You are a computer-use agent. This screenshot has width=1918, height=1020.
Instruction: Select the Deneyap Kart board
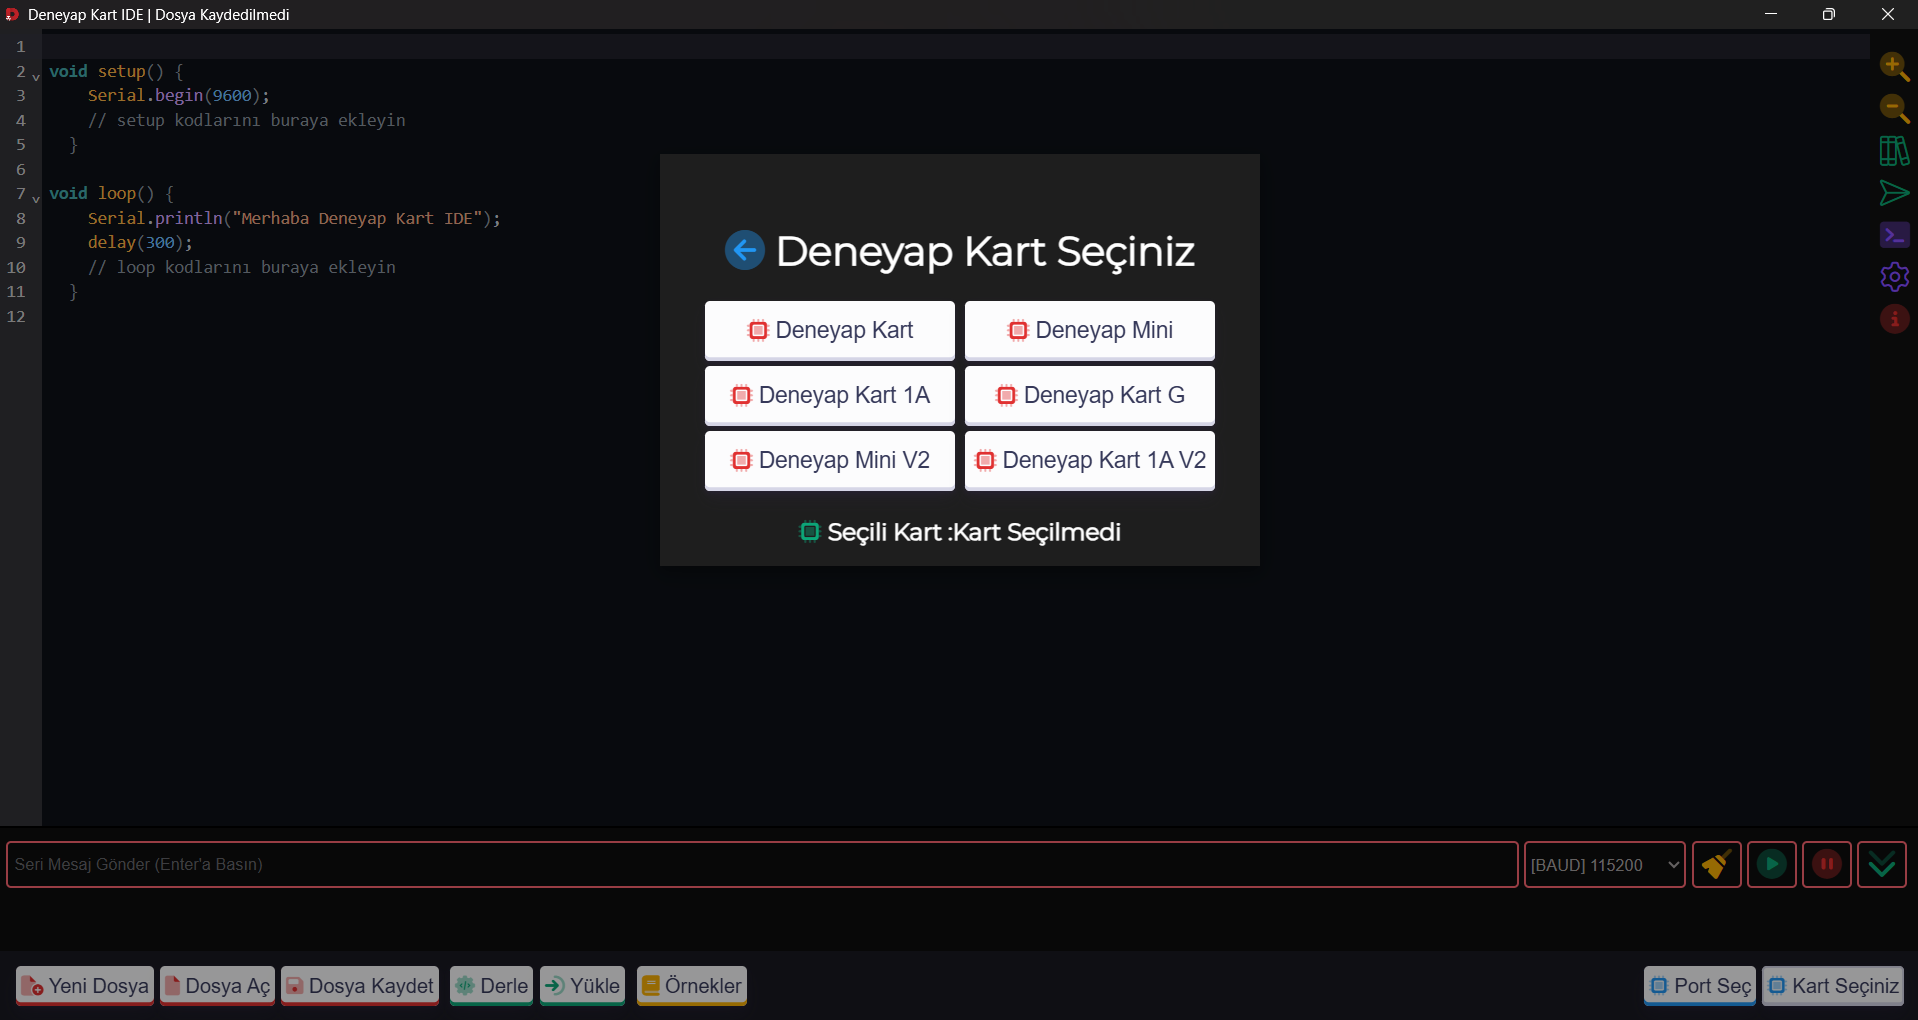click(830, 330)
